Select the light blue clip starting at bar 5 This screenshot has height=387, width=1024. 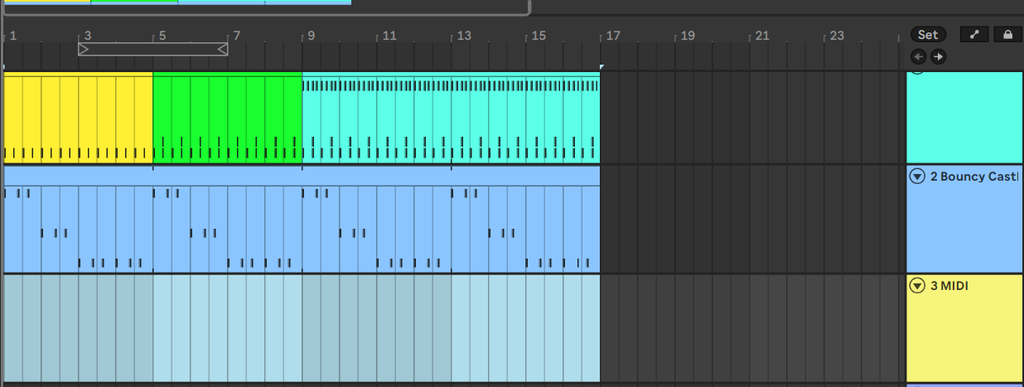click(x=227, y=328)
